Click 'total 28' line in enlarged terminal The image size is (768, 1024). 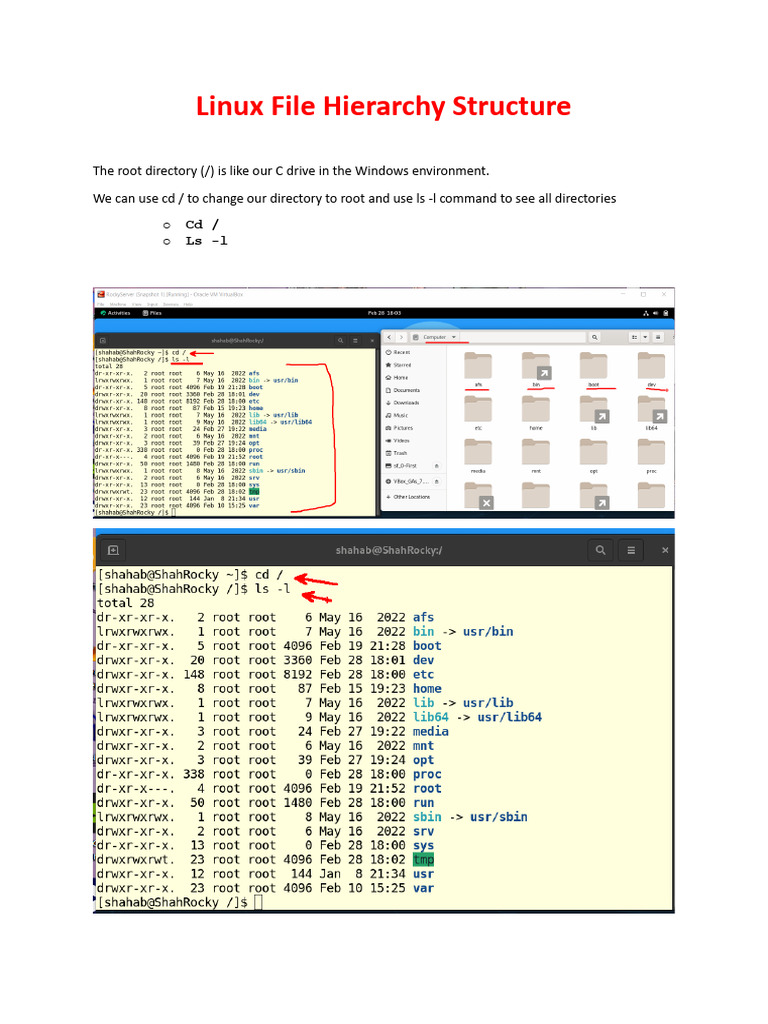tap(125, 603)
